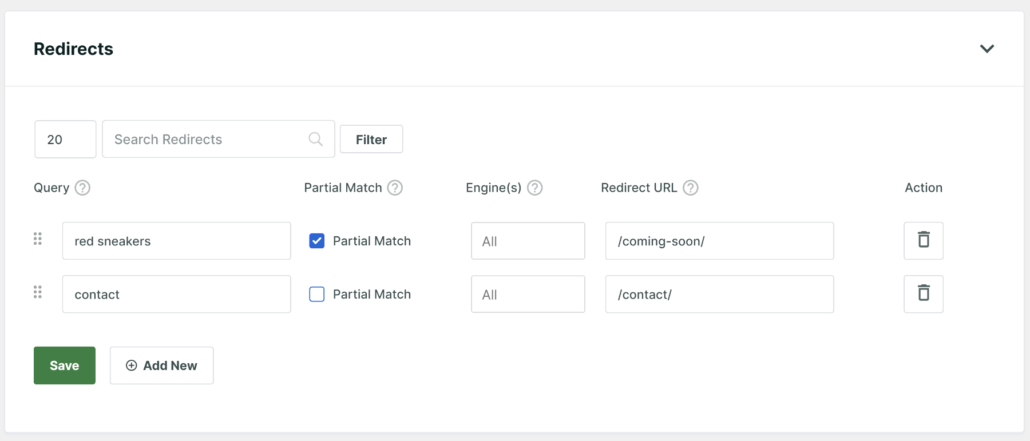Click the magnifier icon in Search Redirects
The image size is (1030, 441).
[x=315, y=139]
